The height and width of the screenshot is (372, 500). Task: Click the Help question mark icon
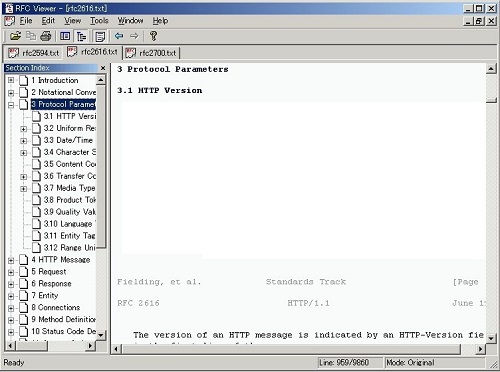point(153,36)
